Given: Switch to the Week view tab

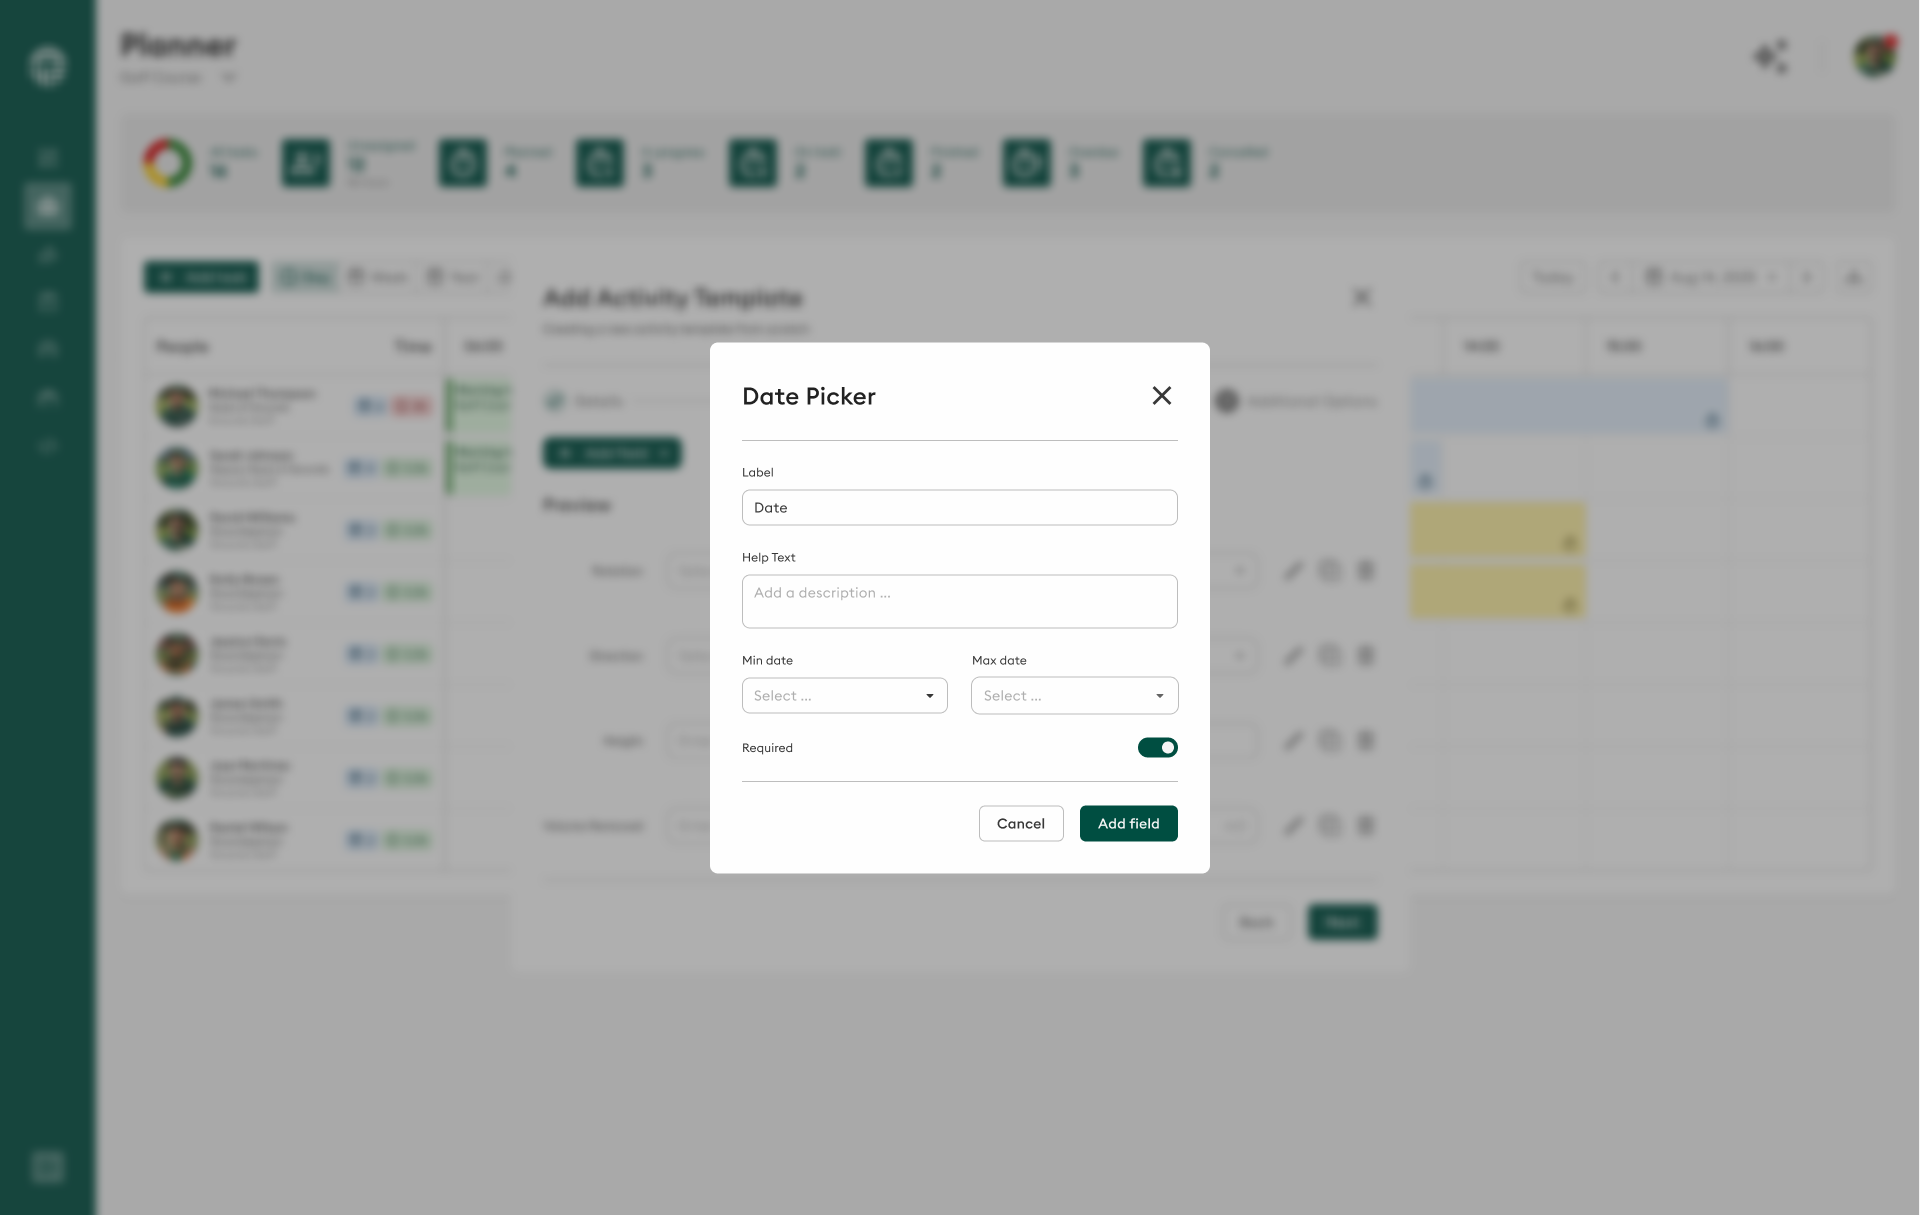Looking at the screenshot, I should (x=378, y=276).
